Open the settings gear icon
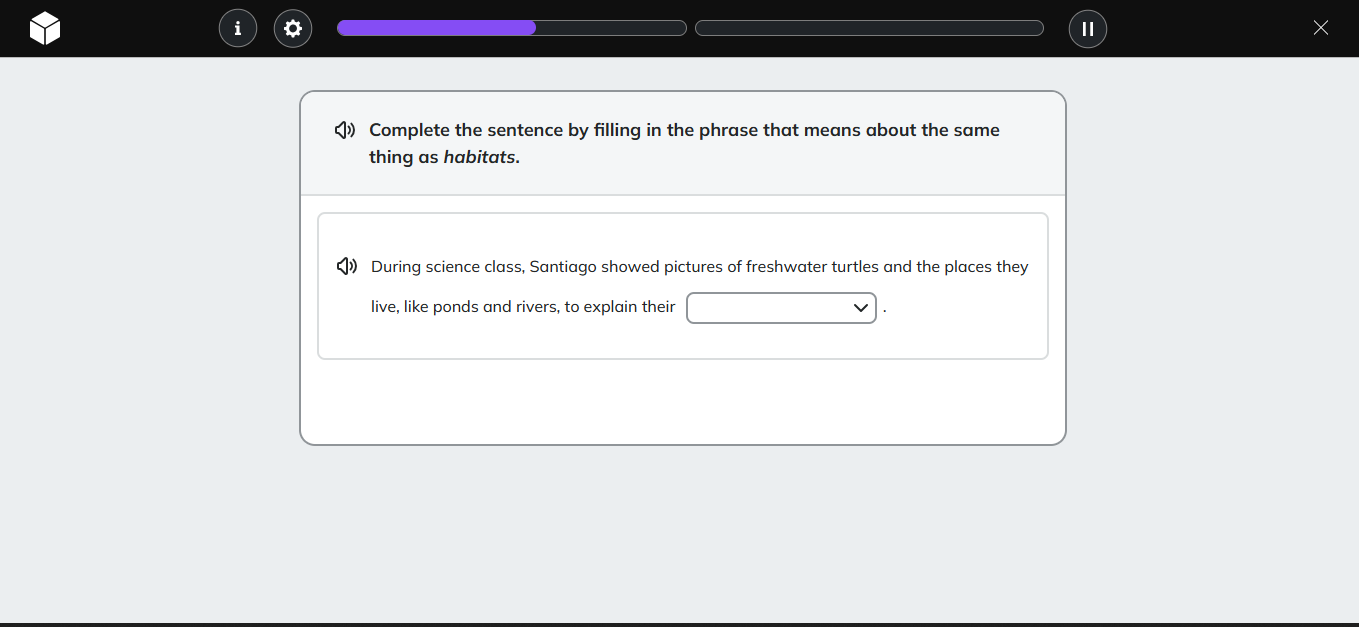The image size is (1359, 627). [293, 28]
